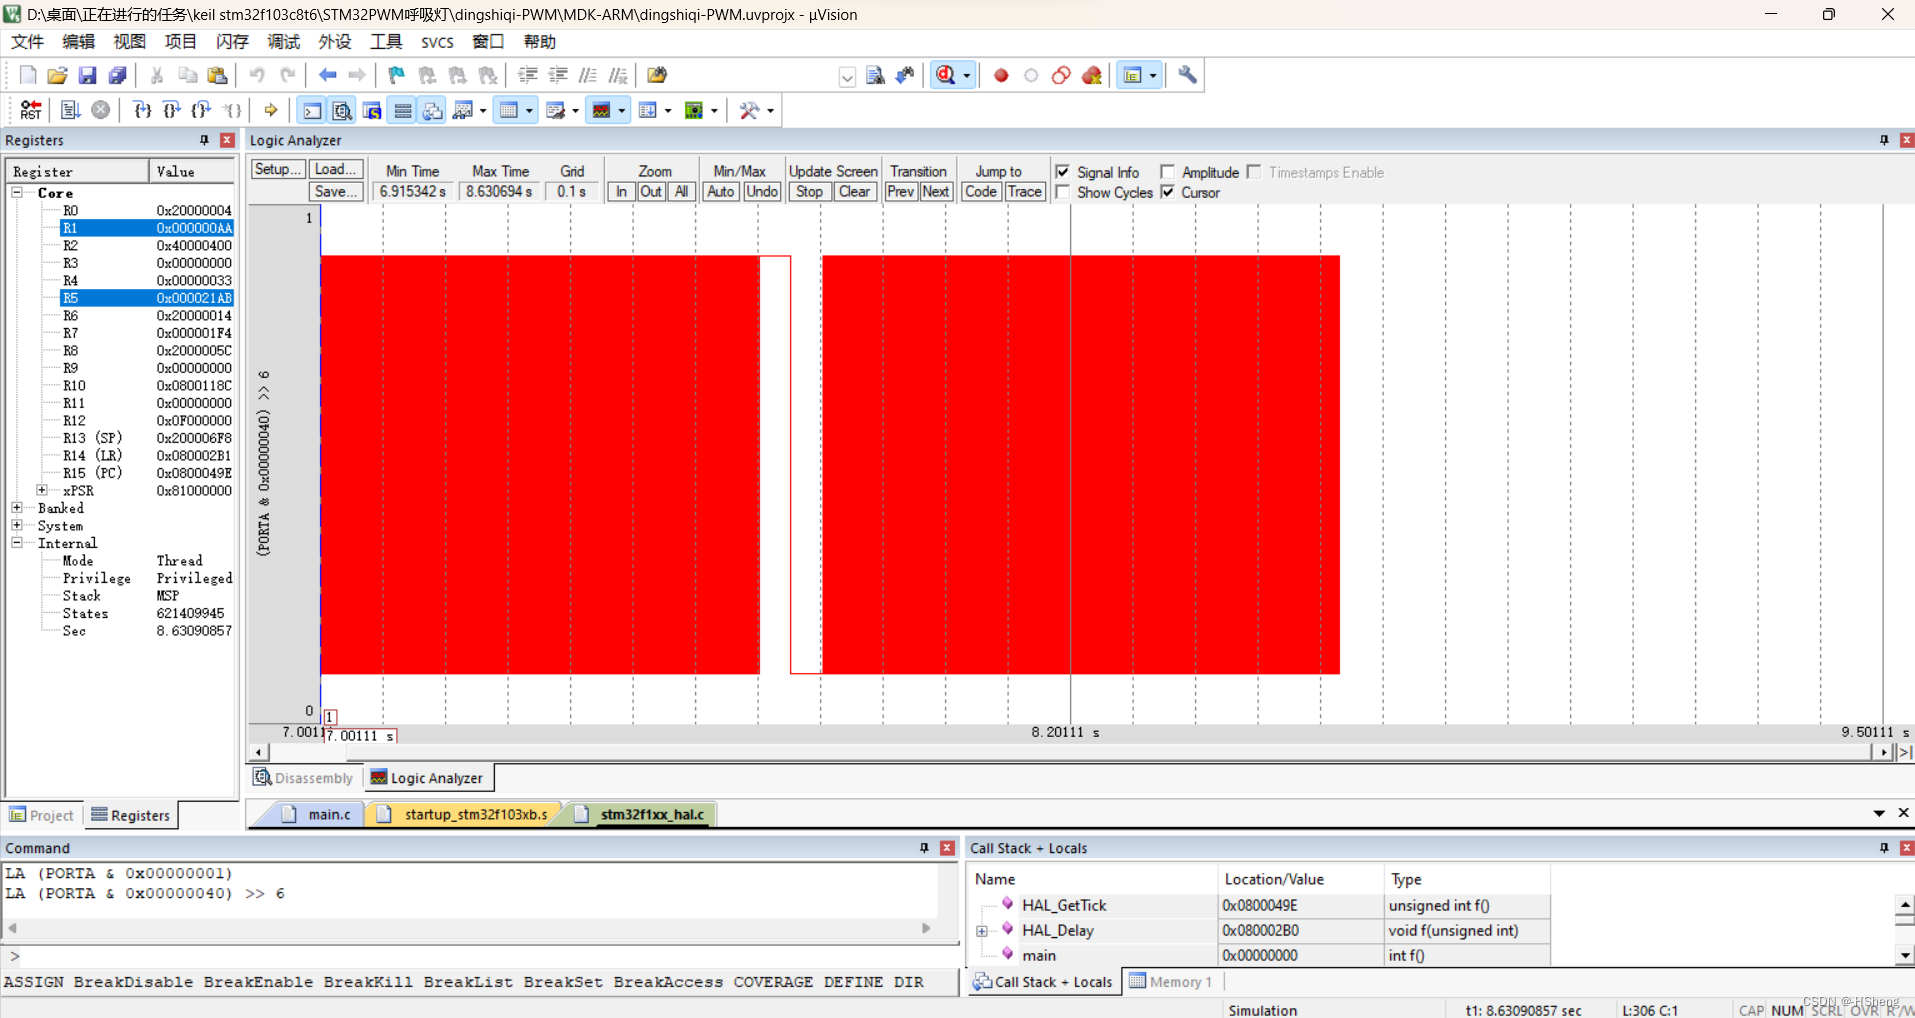Image resolution: width=1915 pixels, height=1018 pixels.
Task: Expand the HAL_Delay call stack entry
Action: [982, 930]
